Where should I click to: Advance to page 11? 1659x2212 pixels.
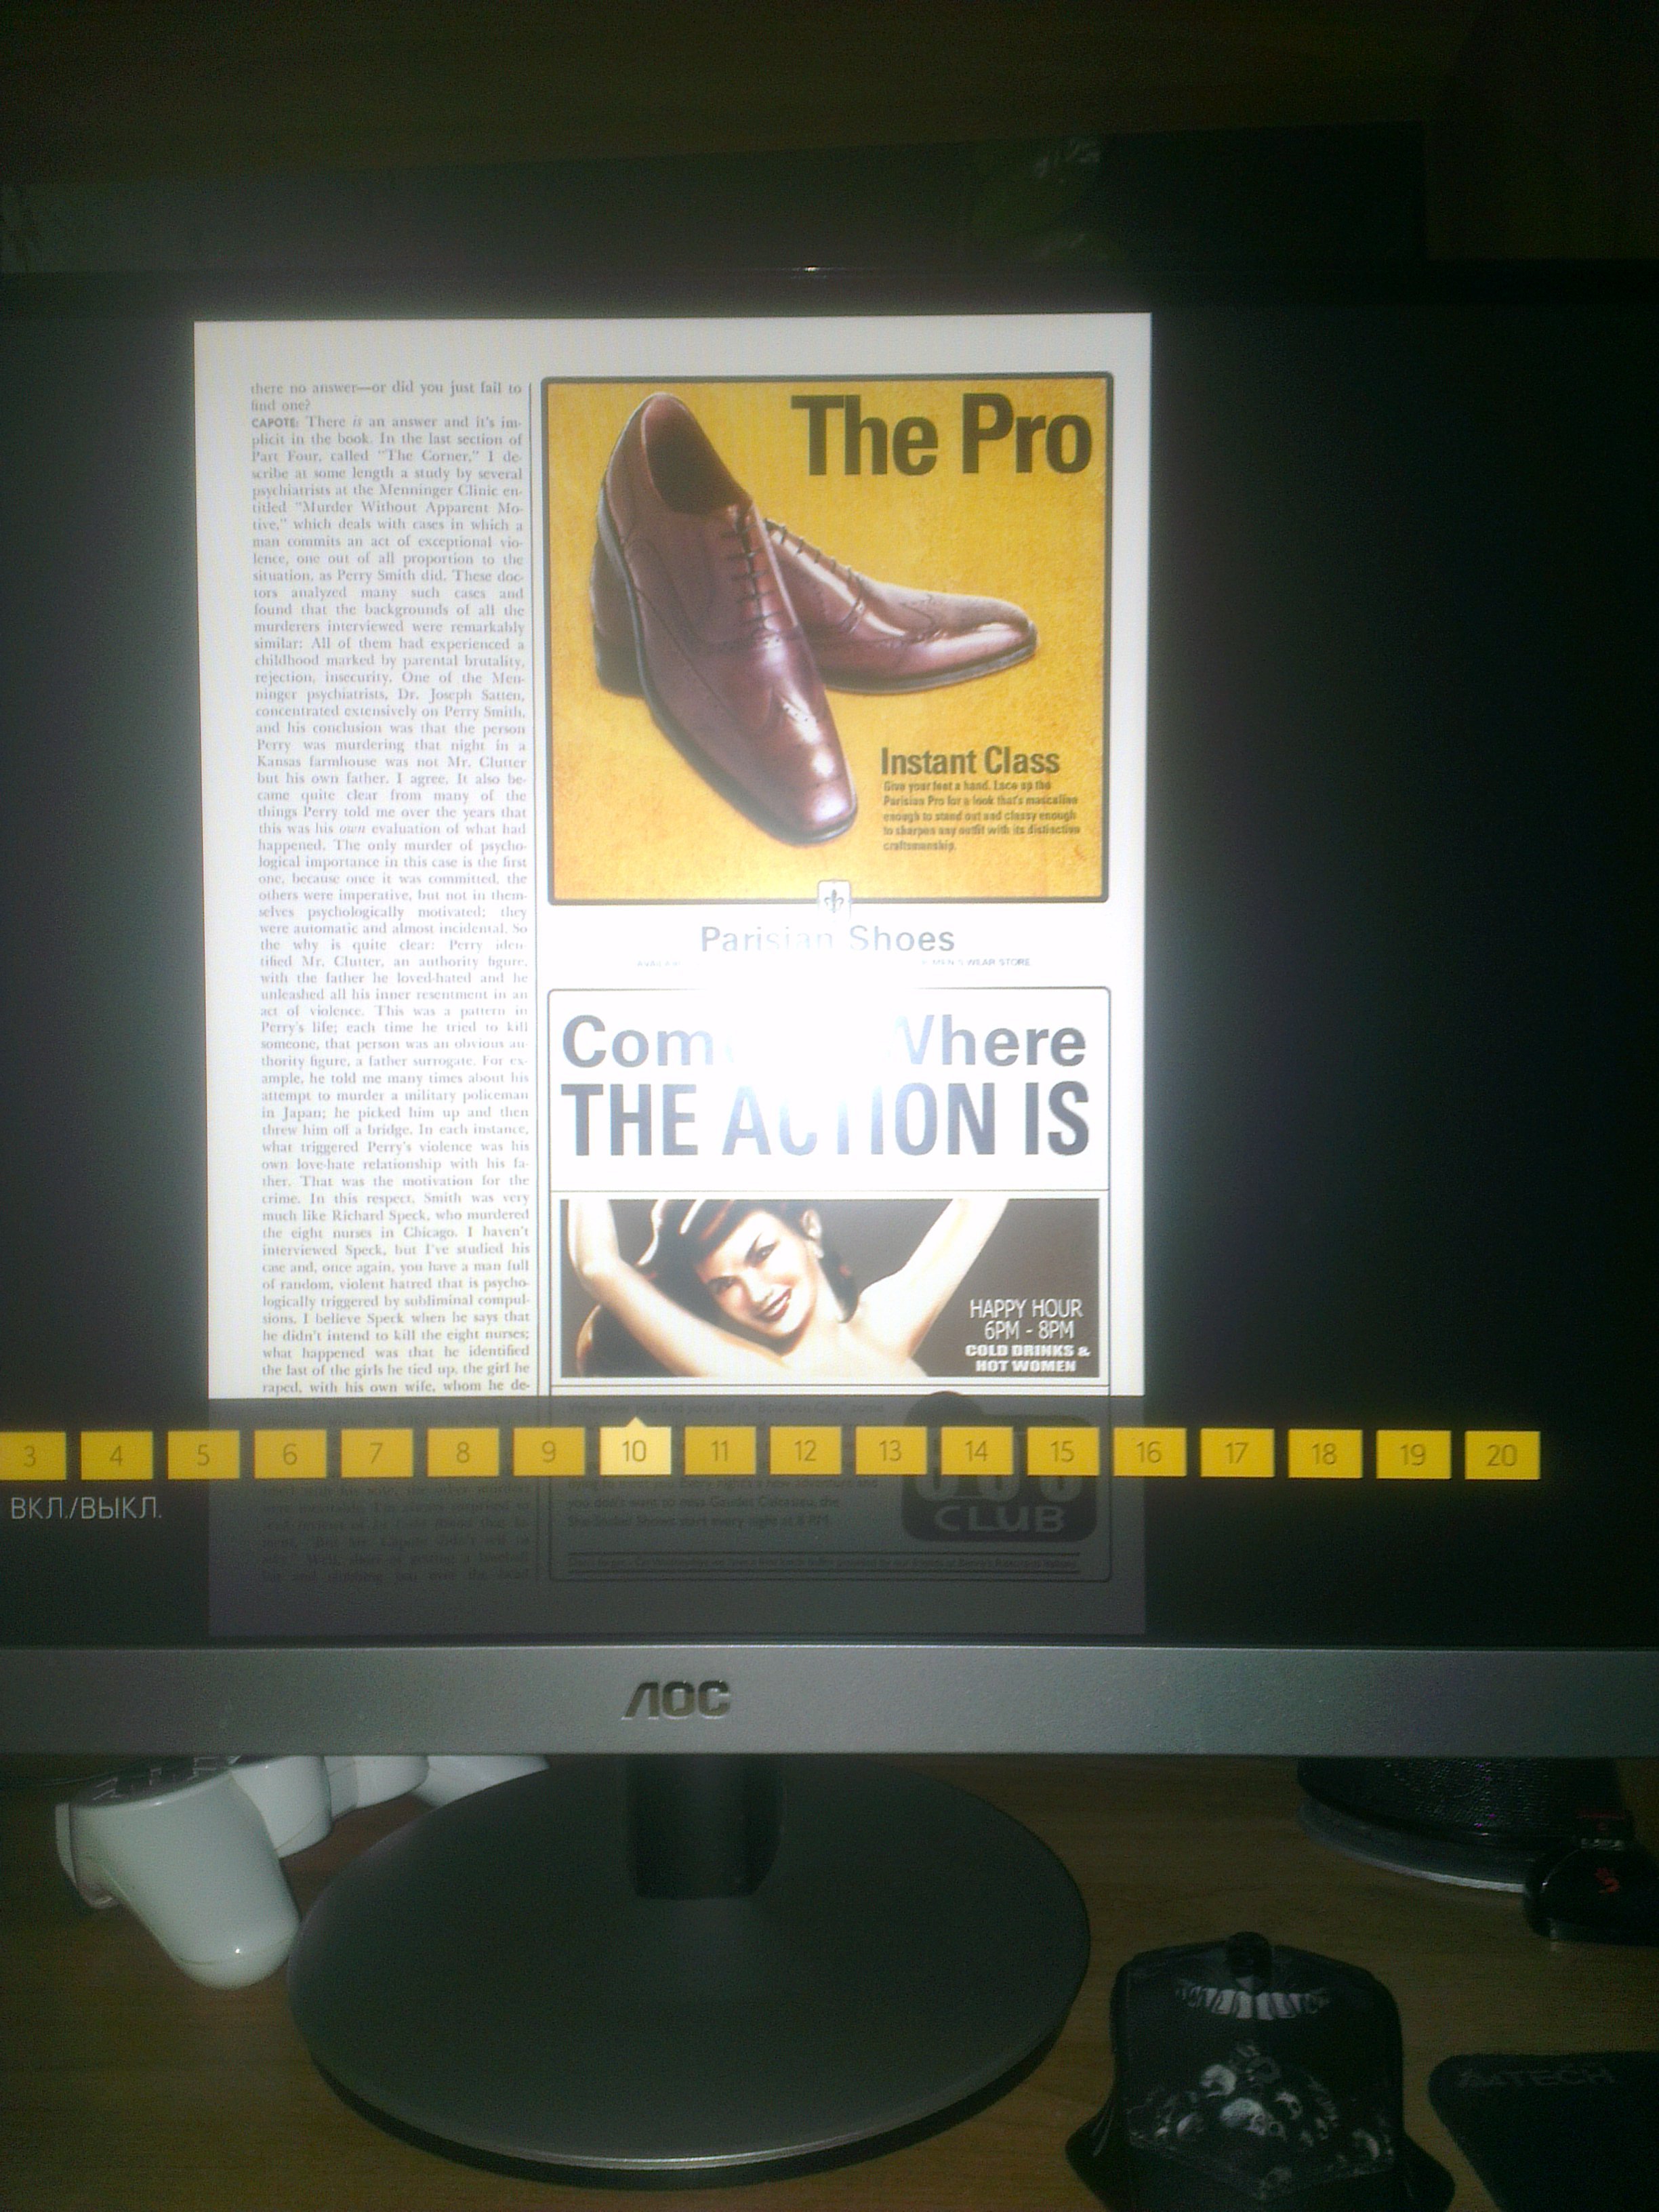click(x=720, y=1452)
